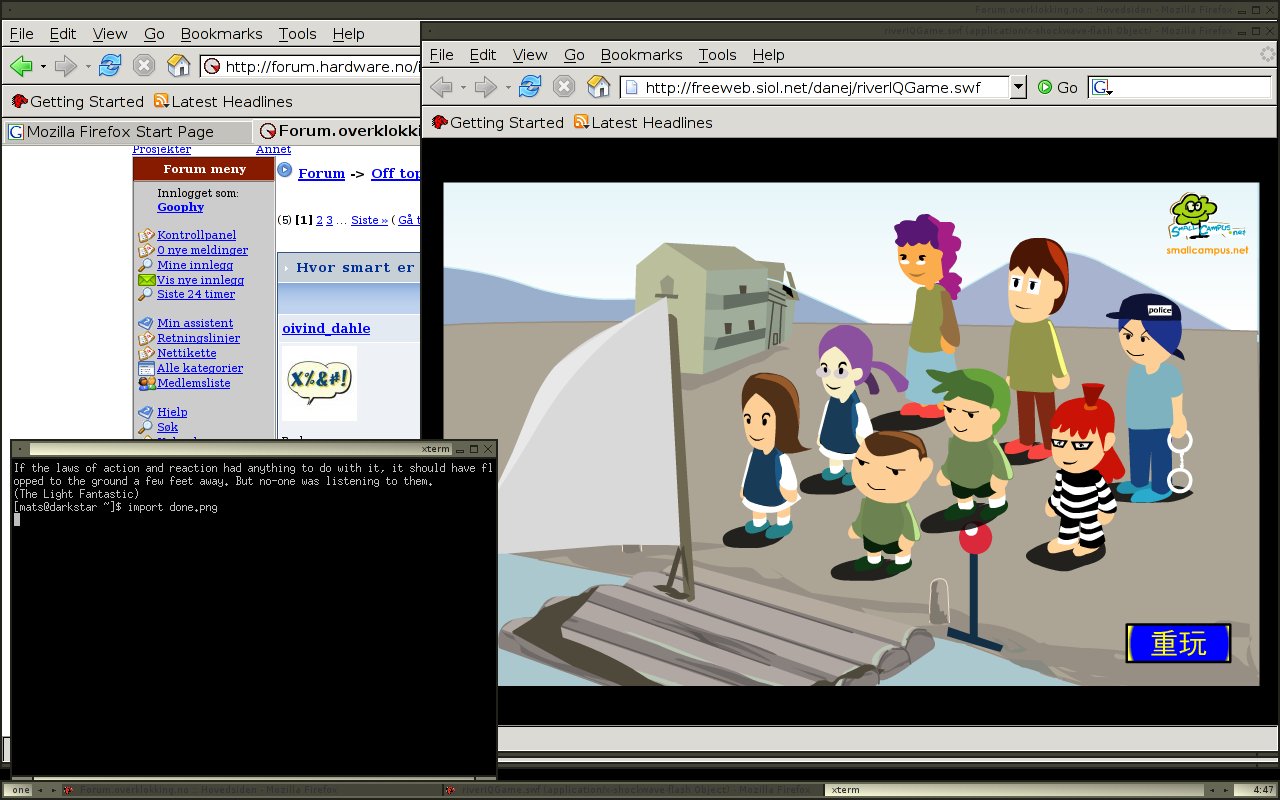Screen dimensions: 1280x800
Task: Click the book icon beside Min assistent
Action: 147,324
